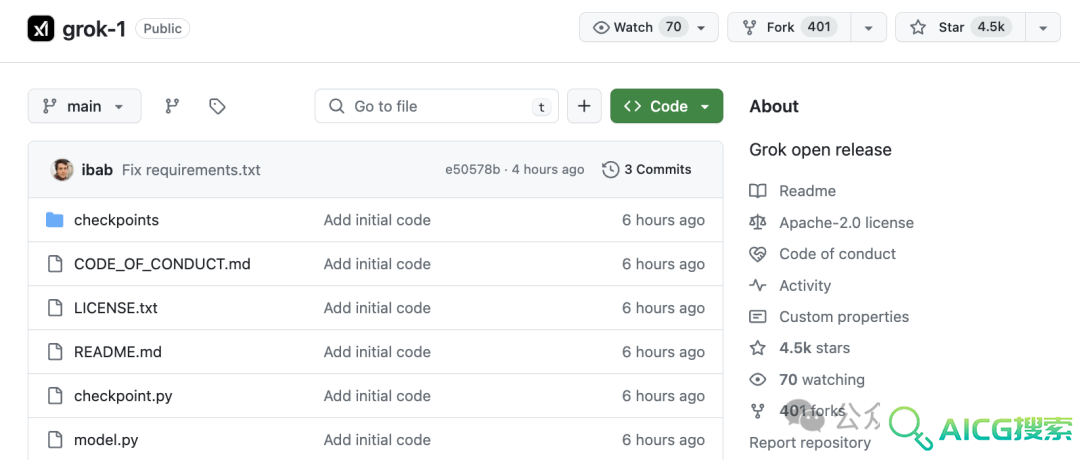Click the Activity pulse icon
The image size is (1080, 460).
point(758,285)
